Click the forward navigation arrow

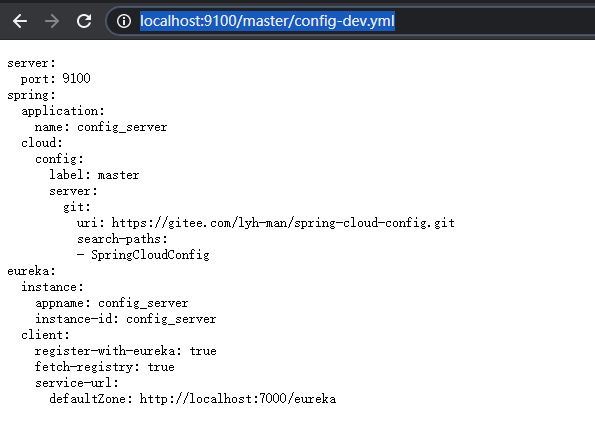pos(52,21)
